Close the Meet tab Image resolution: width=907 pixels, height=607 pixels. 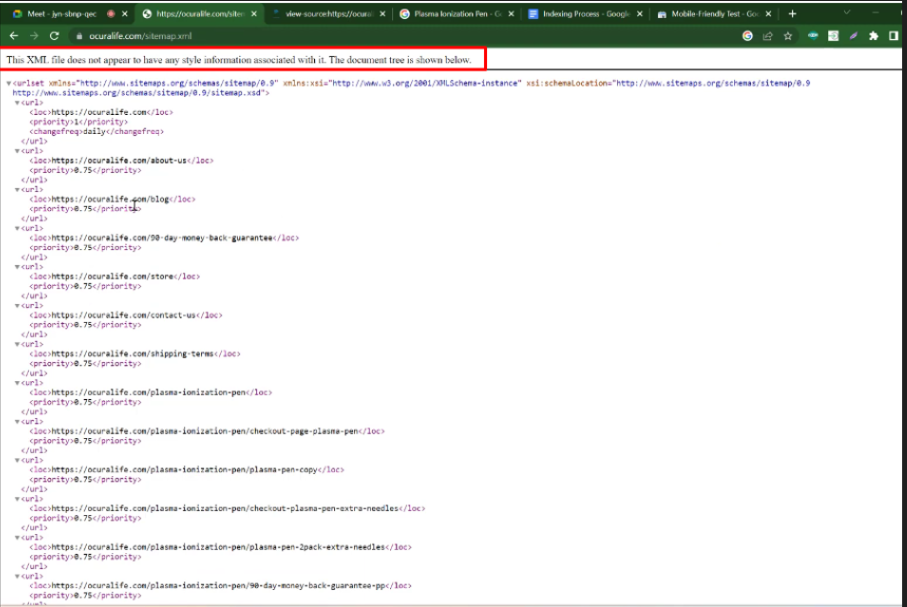[124, 13]
